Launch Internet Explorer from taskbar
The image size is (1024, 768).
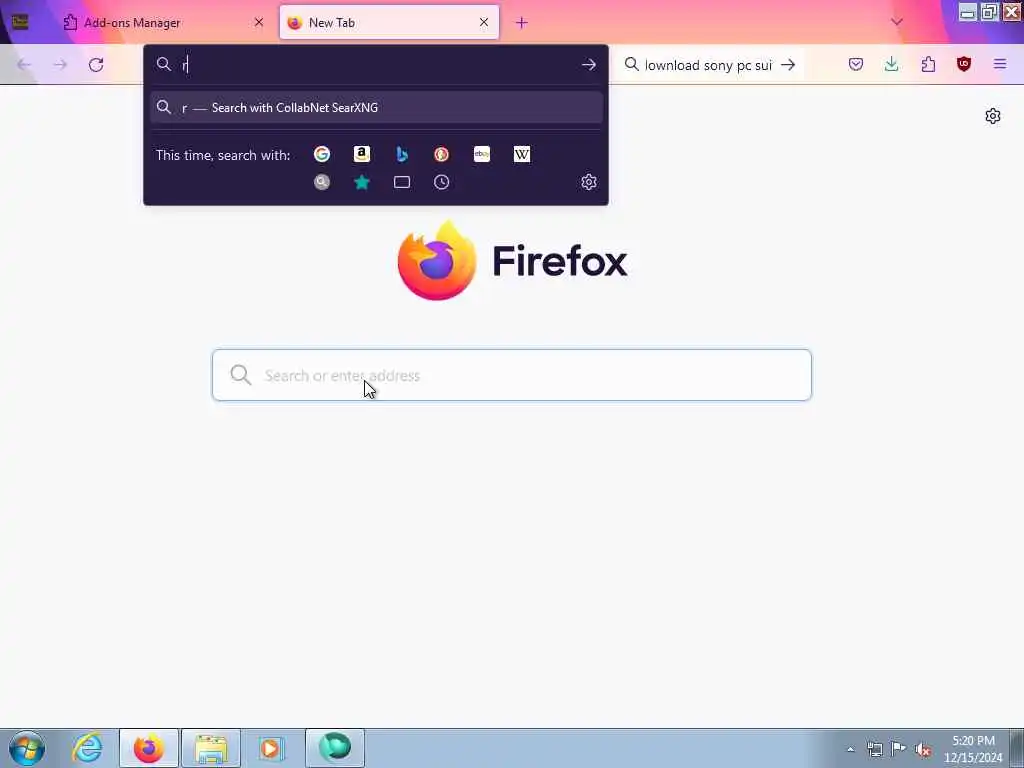pos(88,748)
